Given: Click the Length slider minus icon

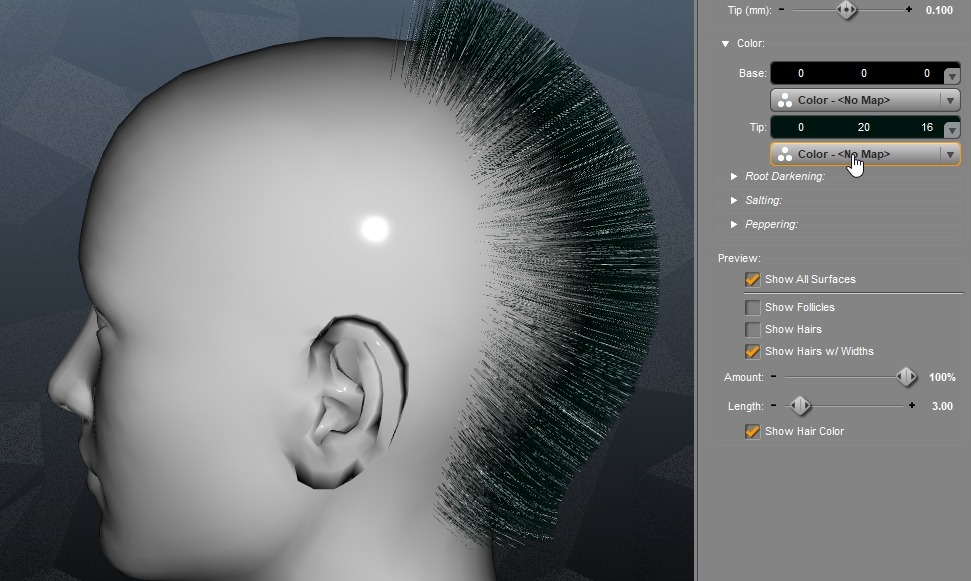Looking at the screenshot, I should (773, 406).
